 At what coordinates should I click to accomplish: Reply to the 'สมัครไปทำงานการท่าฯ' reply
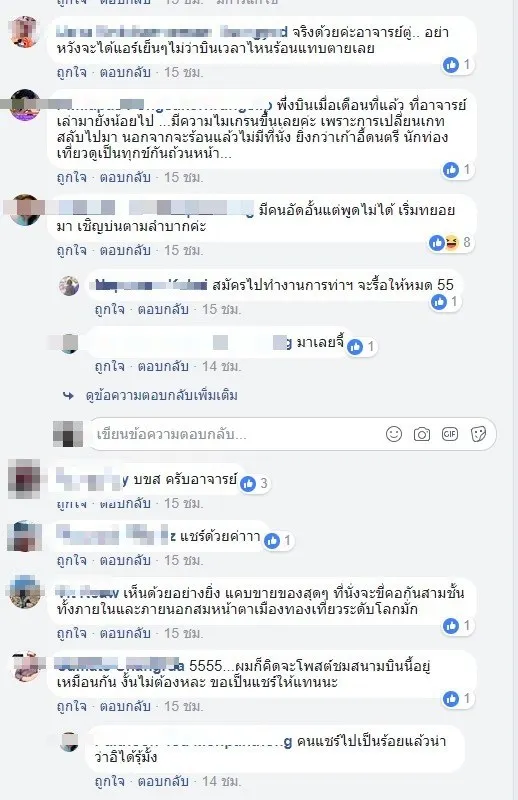point(163,309)
